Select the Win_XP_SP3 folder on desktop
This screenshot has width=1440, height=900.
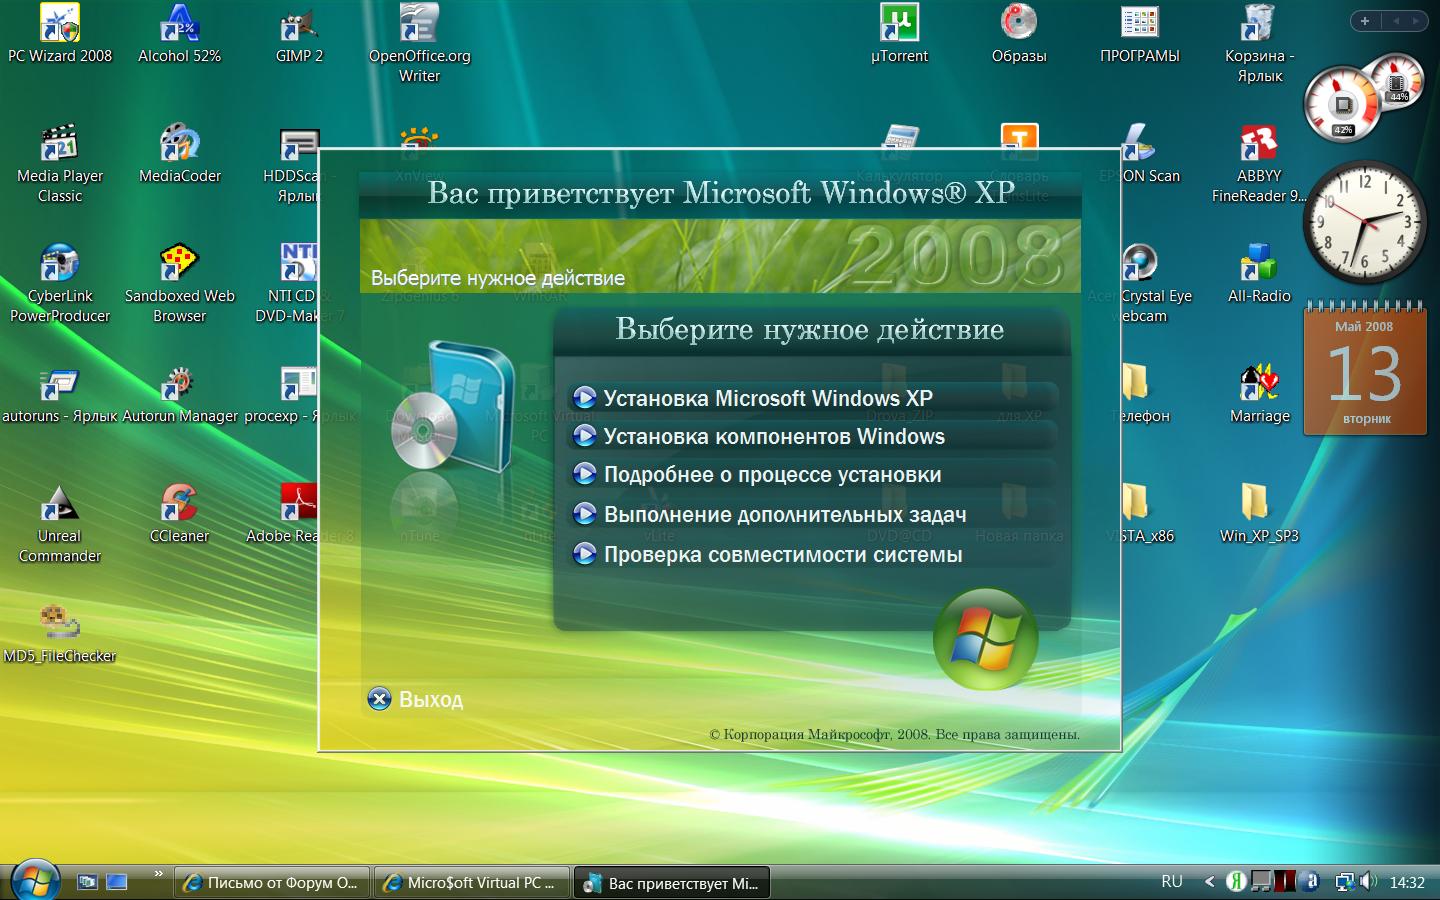click(1259, 513)
